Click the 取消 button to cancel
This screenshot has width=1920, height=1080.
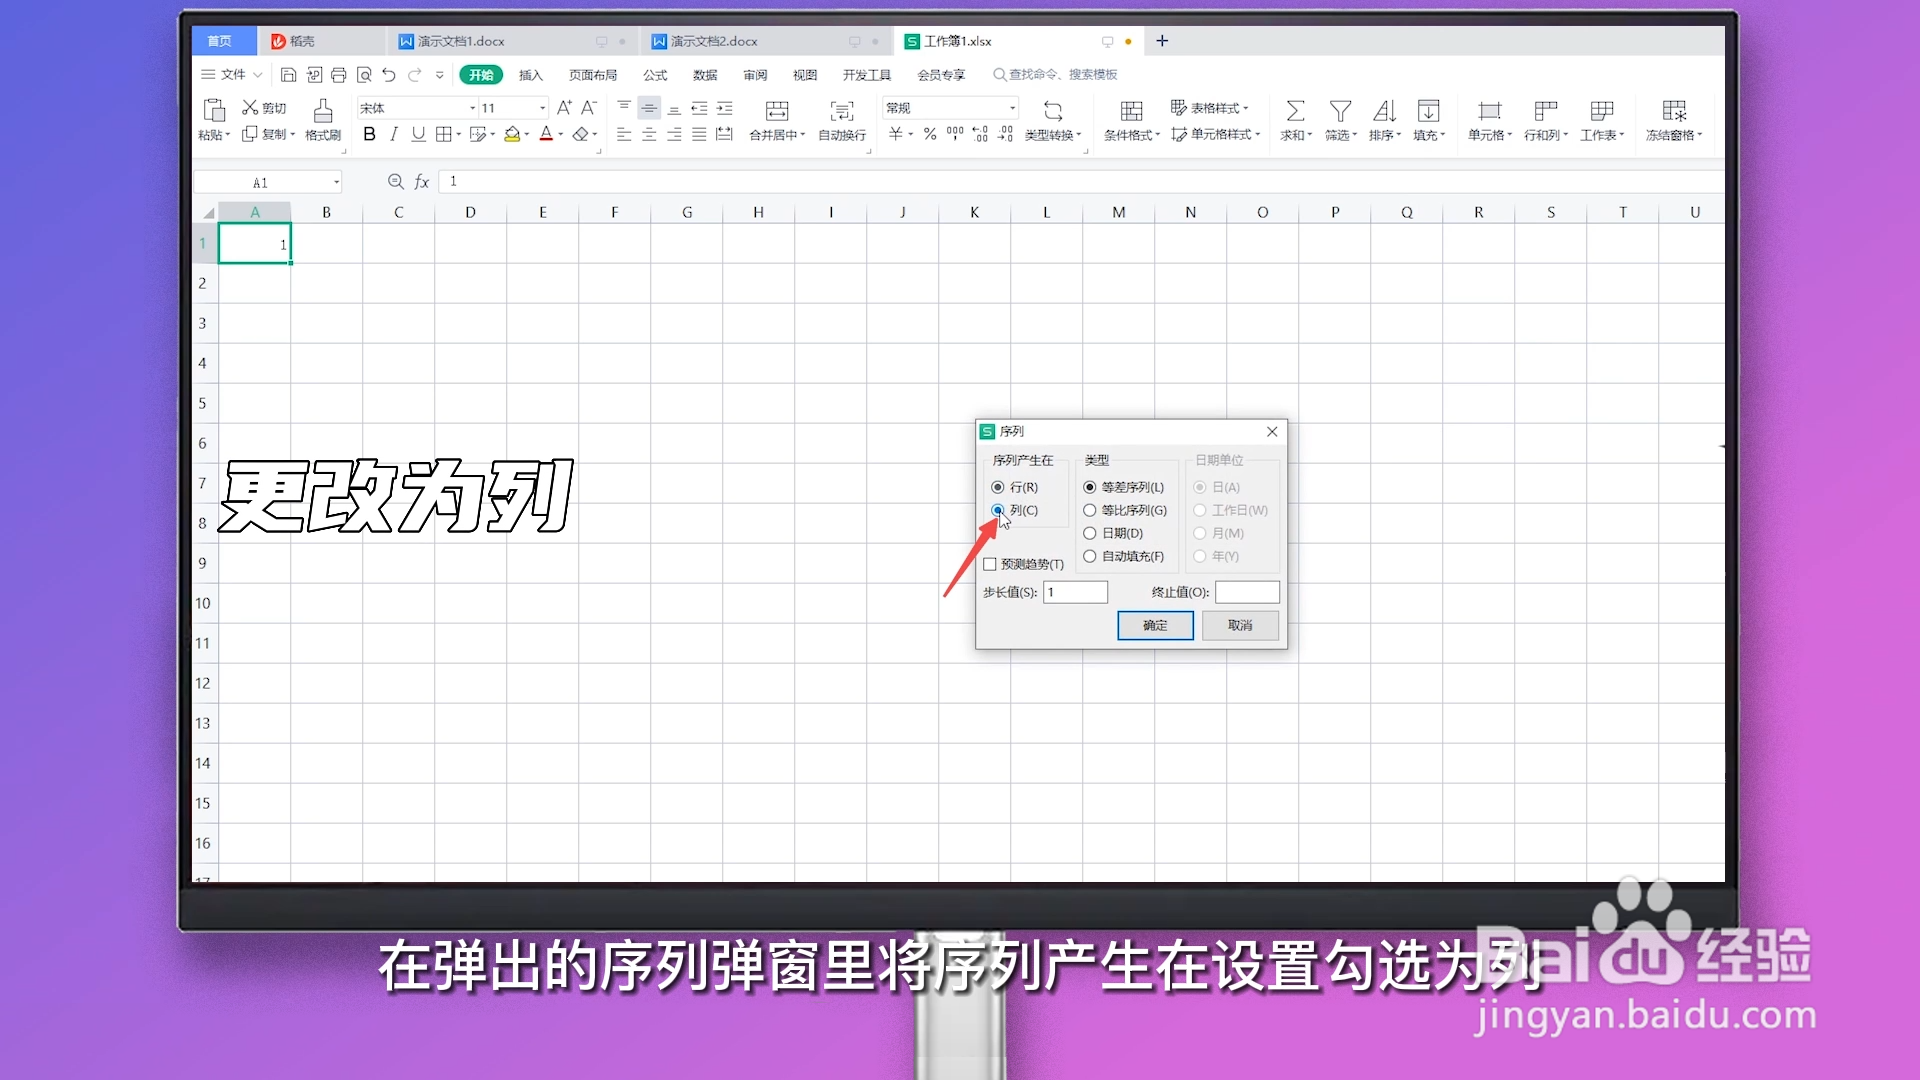coord(1240,625)
